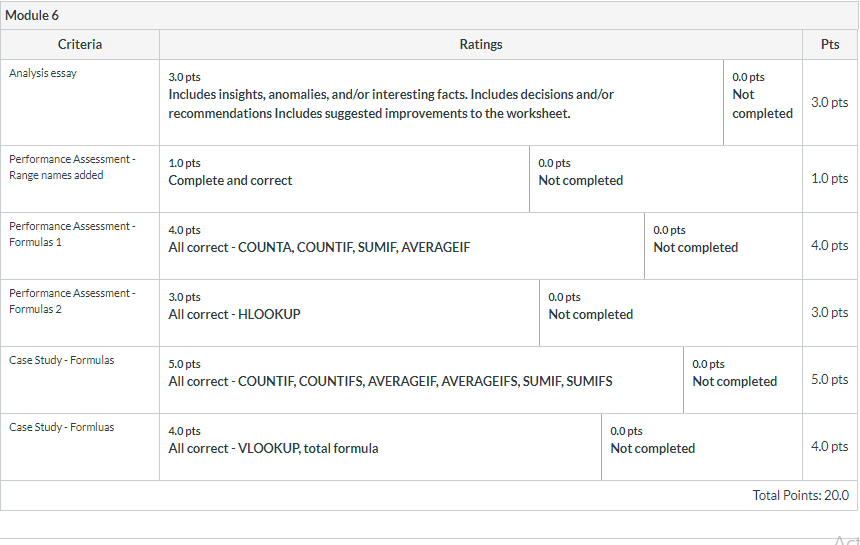Click the Ratings column header
The width and height of the screenshot is (860, 545).
[x=481, y=44]
